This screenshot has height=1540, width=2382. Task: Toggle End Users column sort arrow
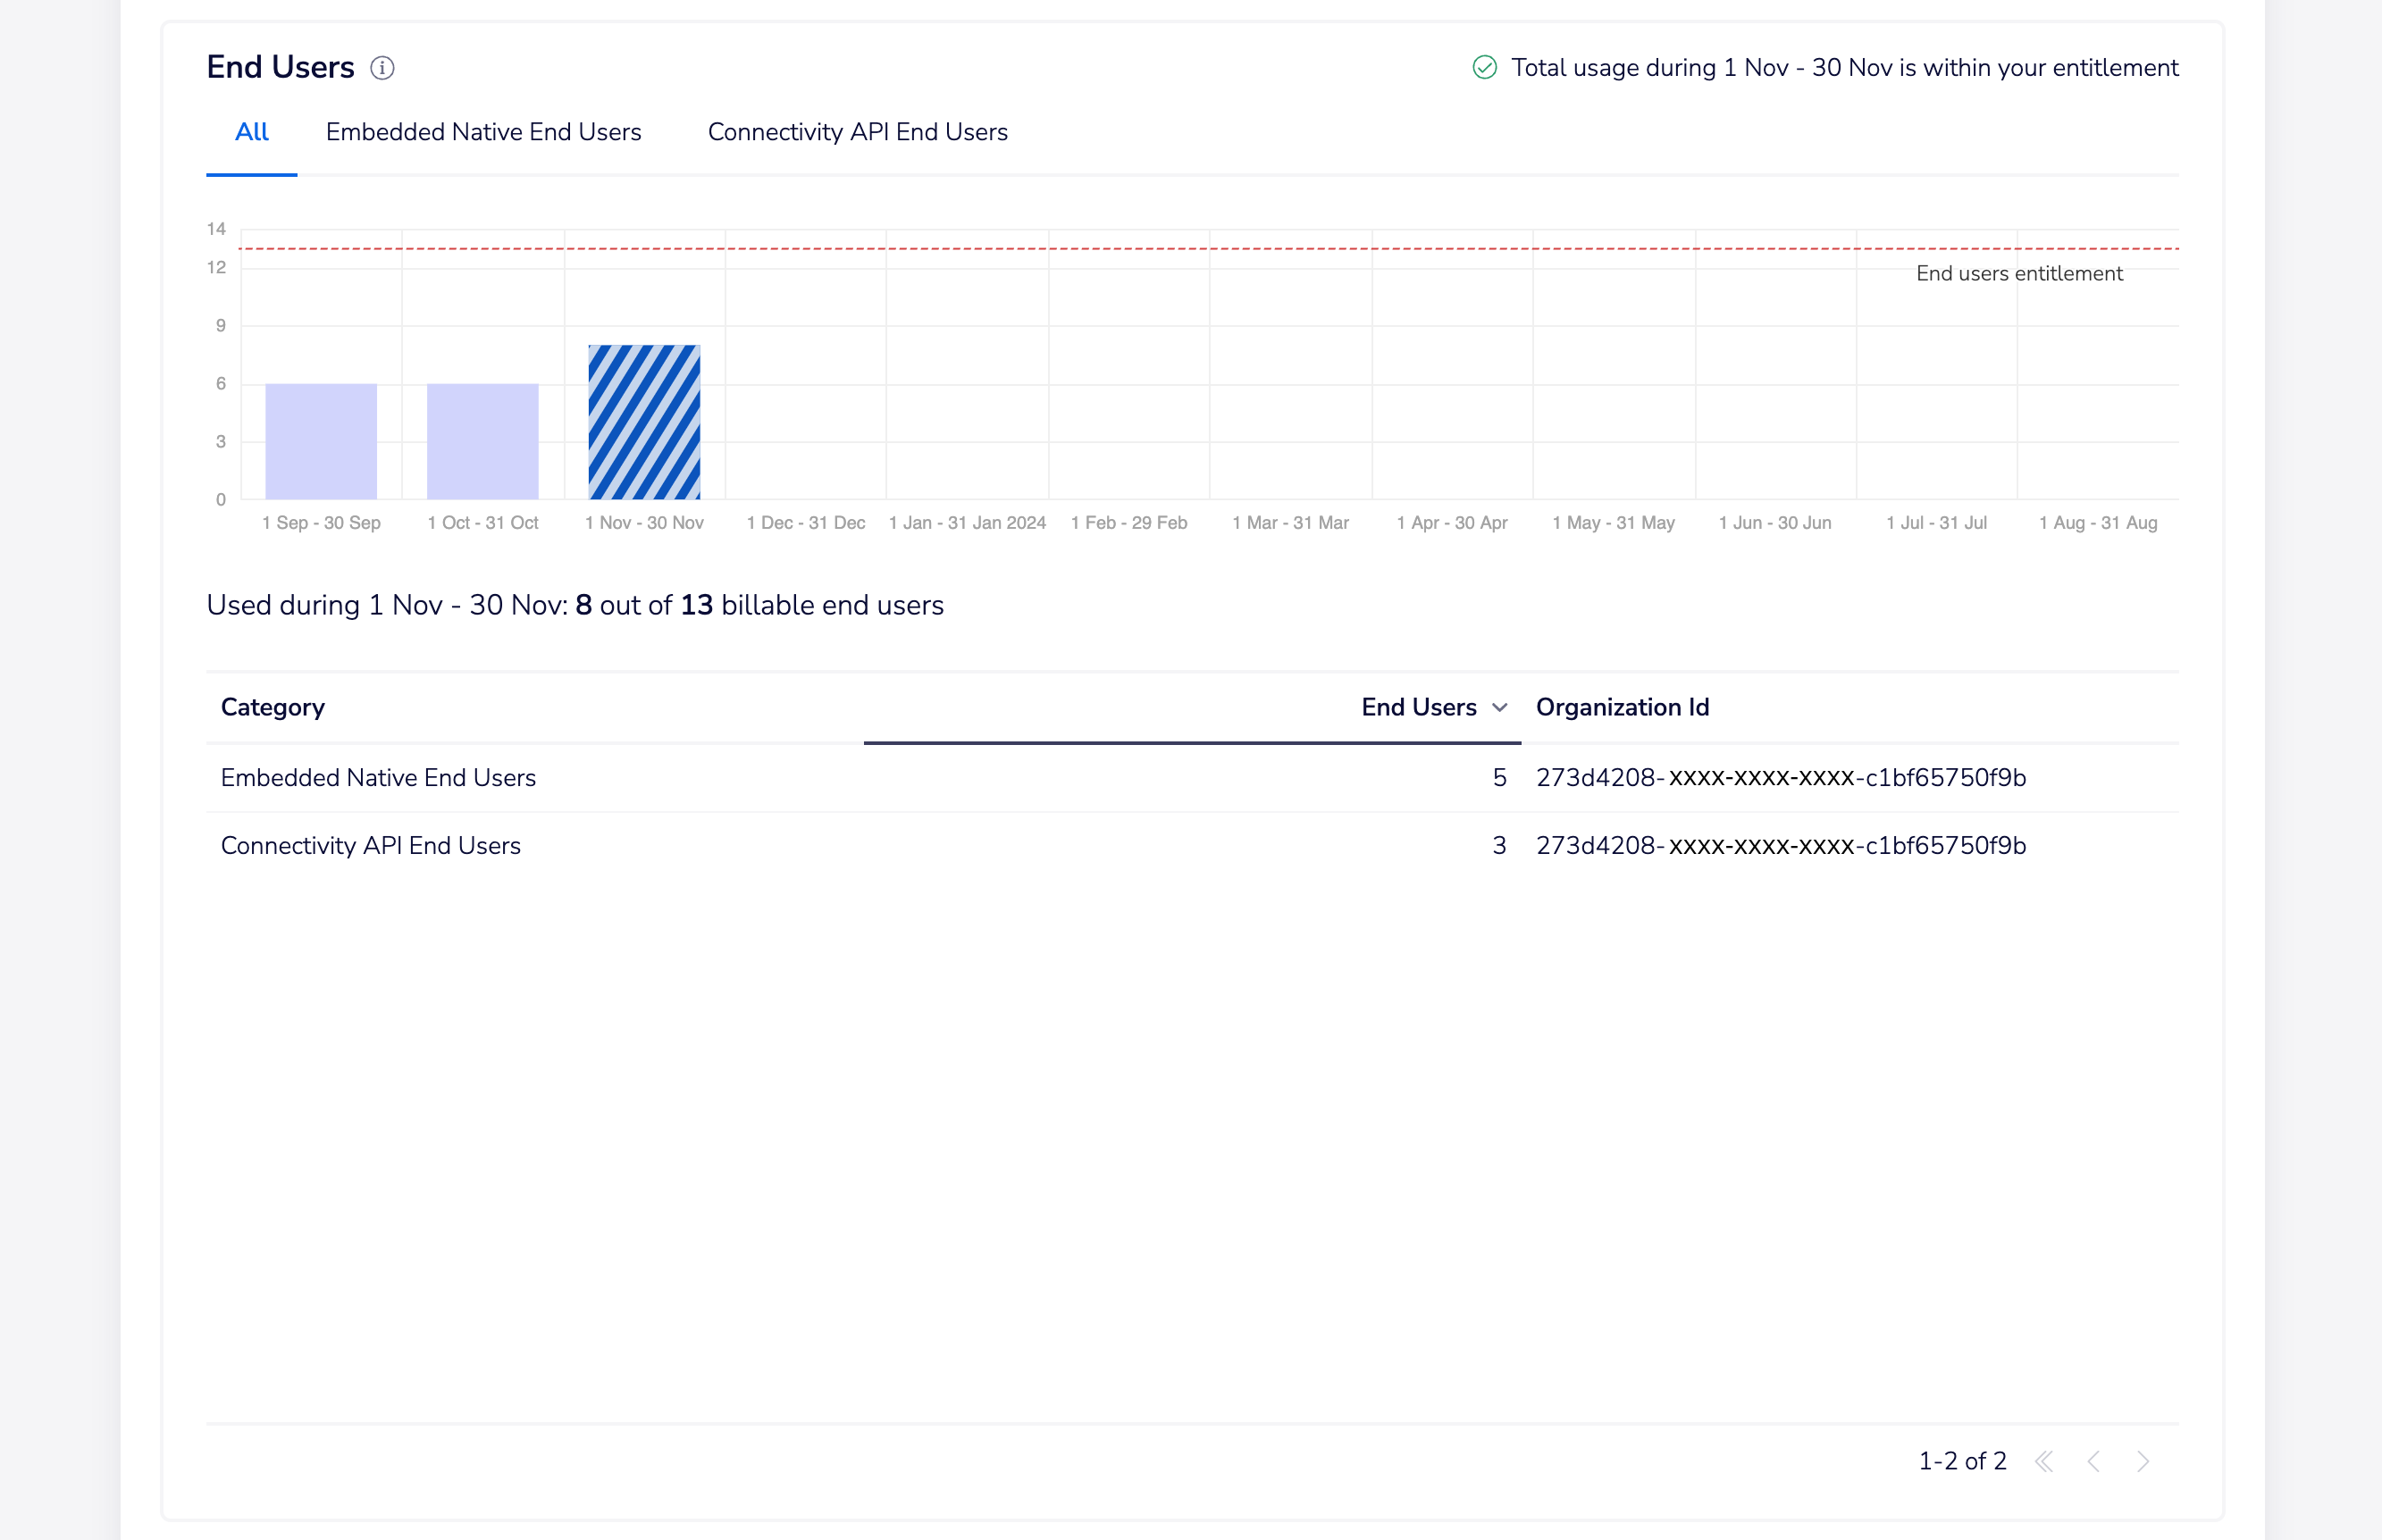tap(1499, 708)
